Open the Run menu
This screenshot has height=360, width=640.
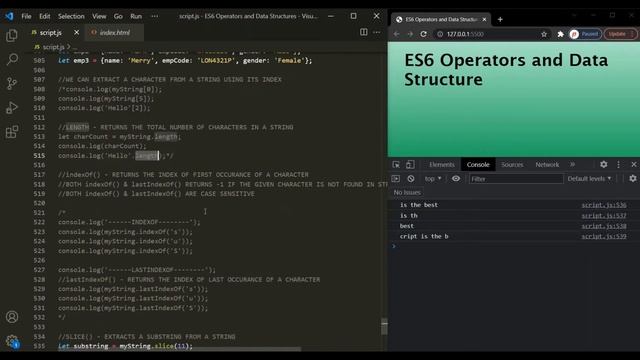136,16
